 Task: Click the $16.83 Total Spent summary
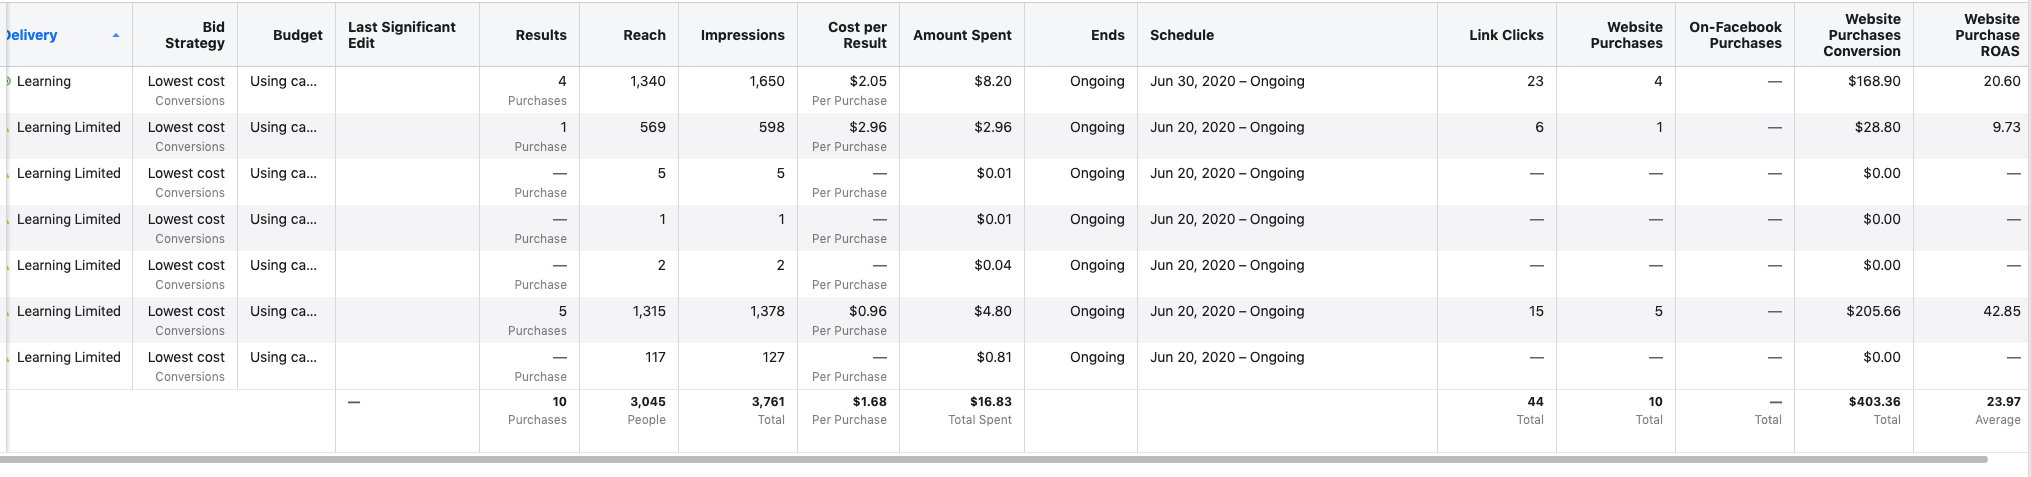pyautogui.click(x=989, y=402)
